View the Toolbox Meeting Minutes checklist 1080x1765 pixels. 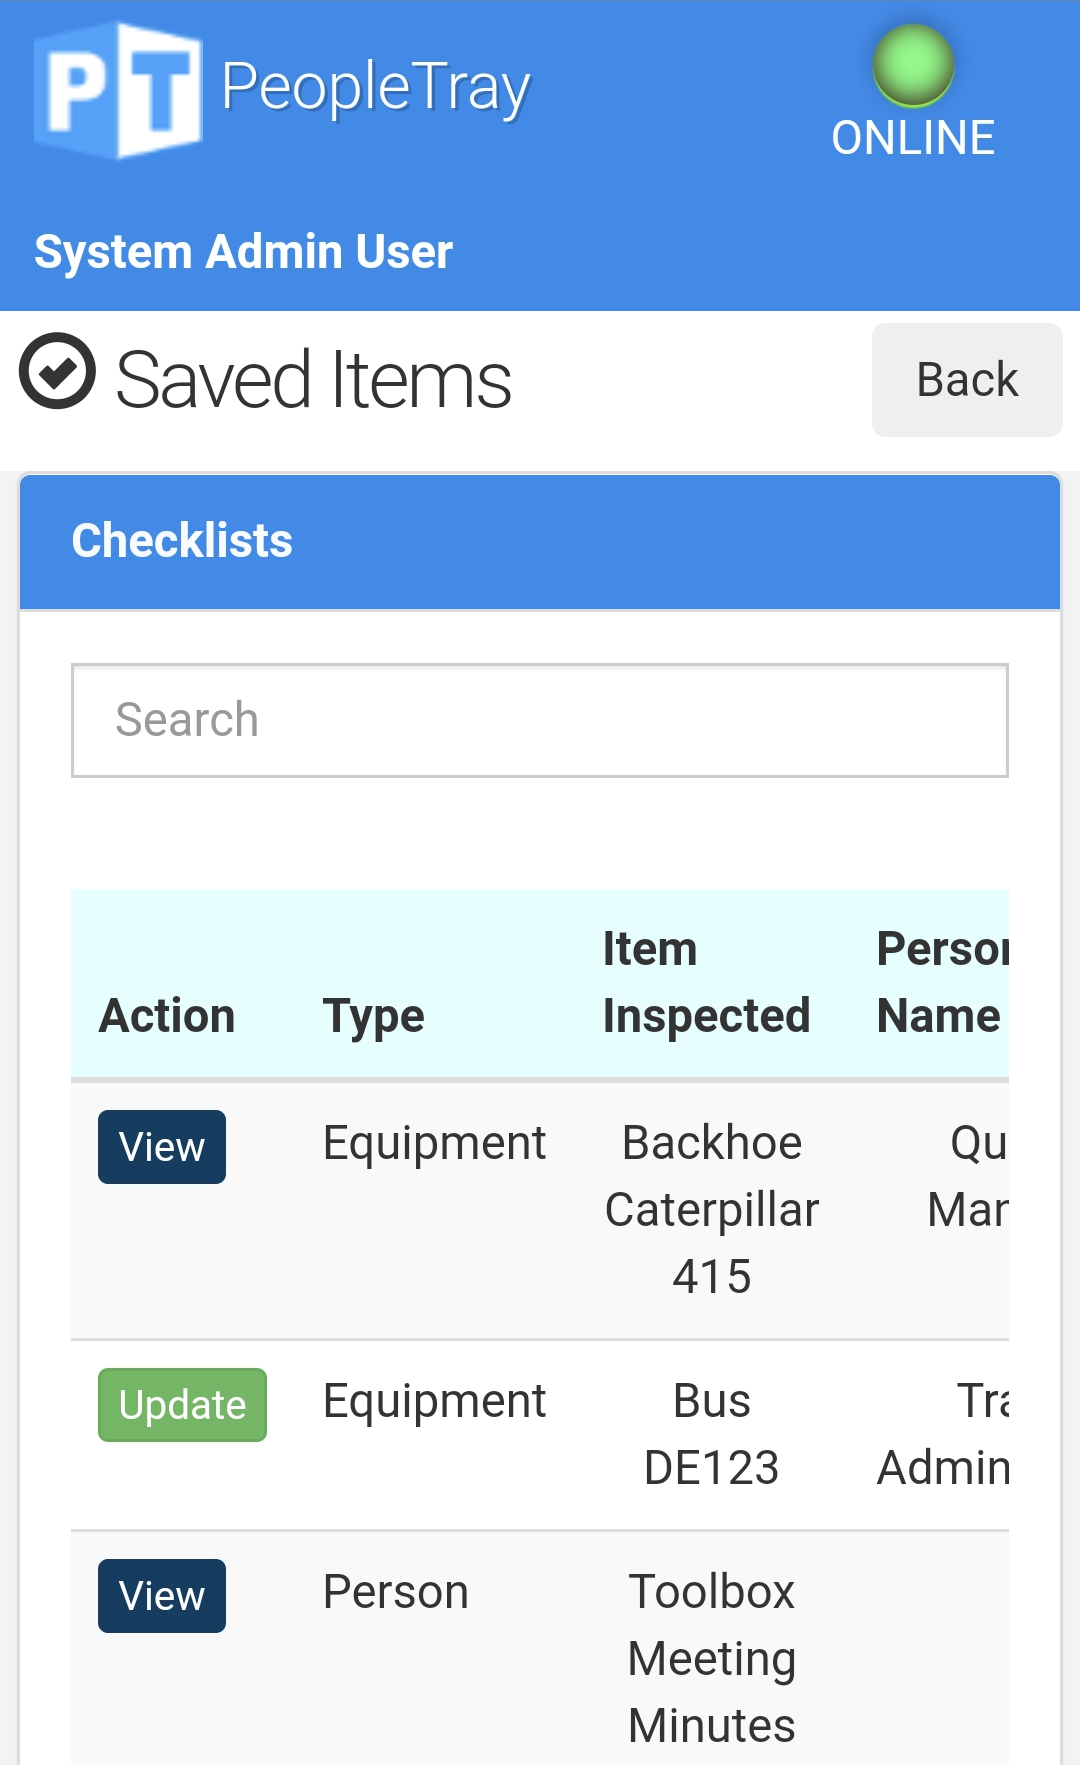point(161,1595)
